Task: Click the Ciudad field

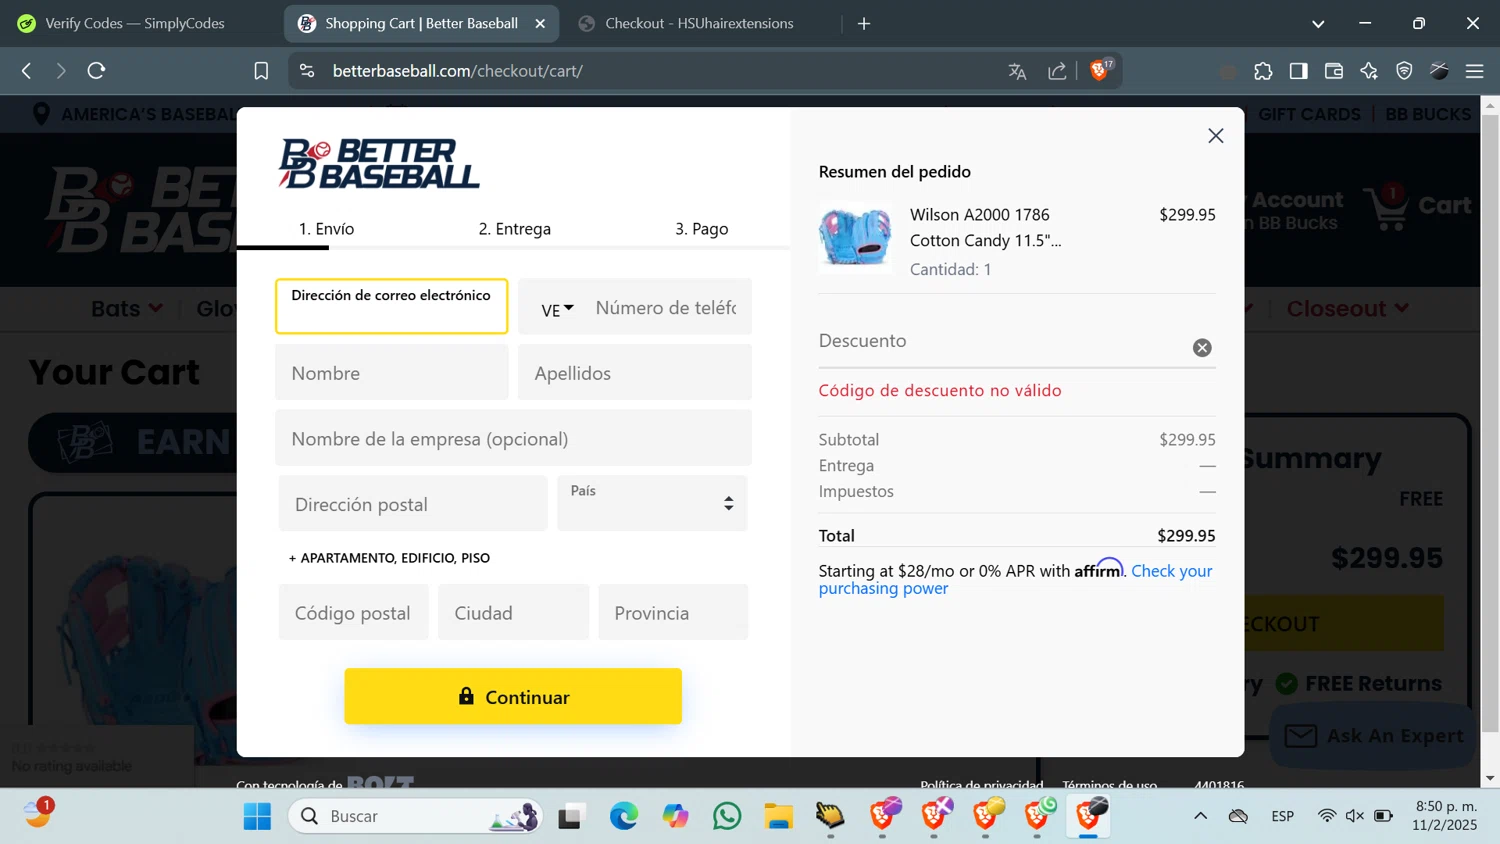Action: click(513, 613)
